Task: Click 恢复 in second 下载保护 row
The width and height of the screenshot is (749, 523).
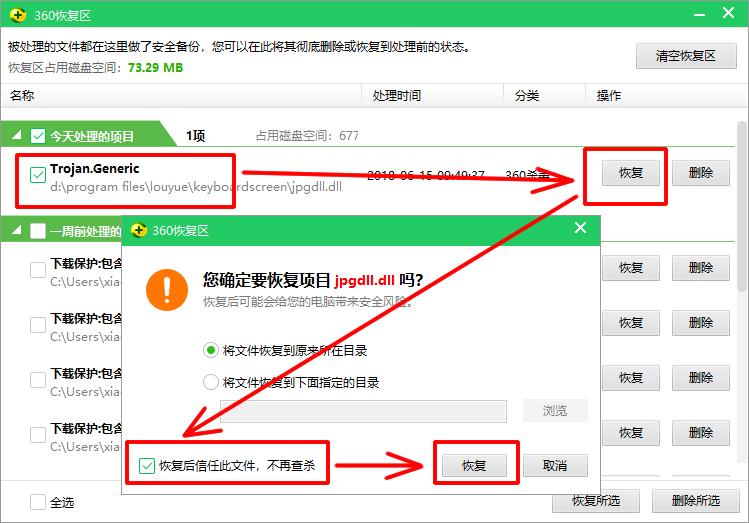Action: (631, 323)
